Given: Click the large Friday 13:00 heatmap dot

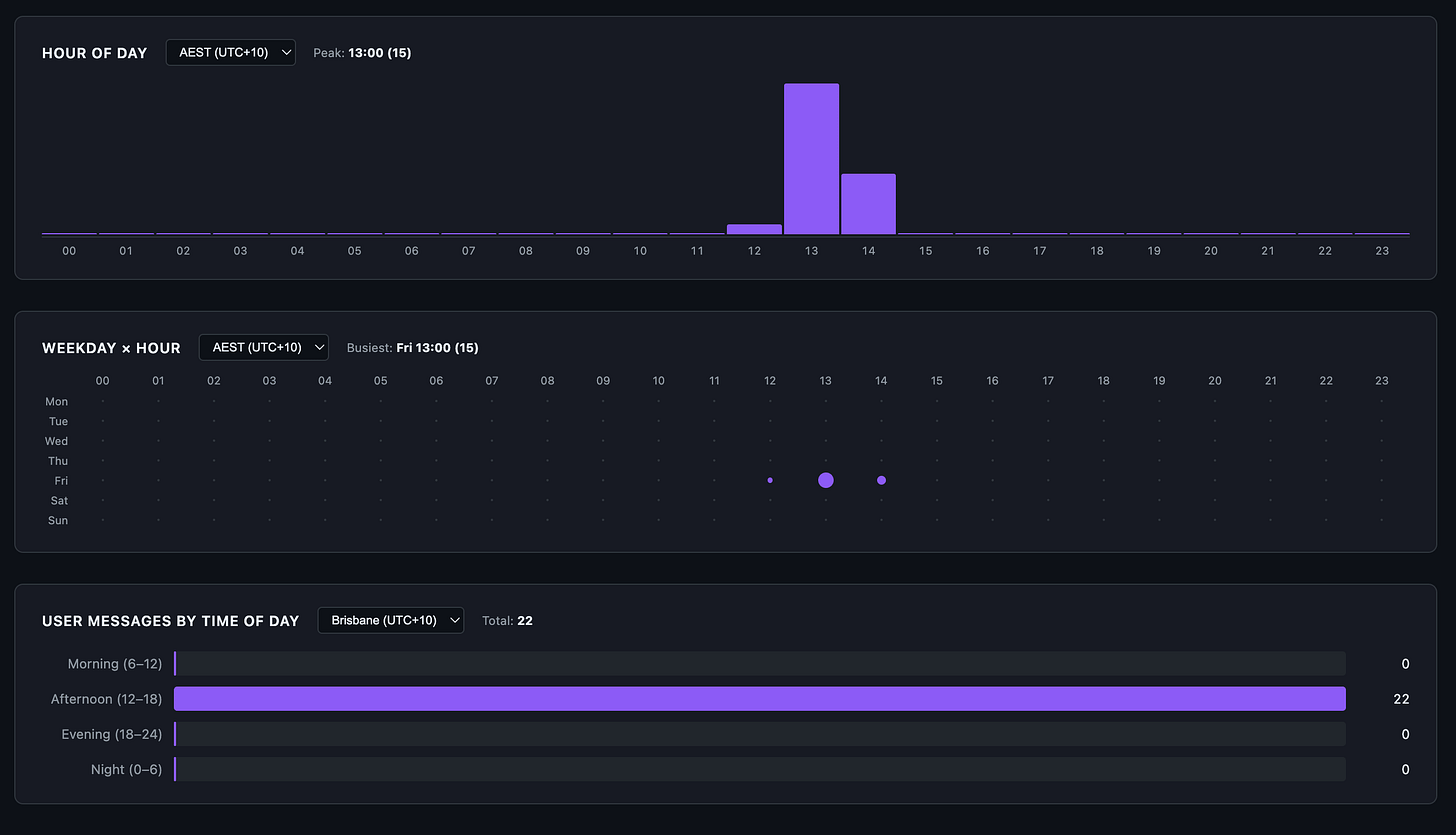Looking at the screenshot, I should (825, 480).
